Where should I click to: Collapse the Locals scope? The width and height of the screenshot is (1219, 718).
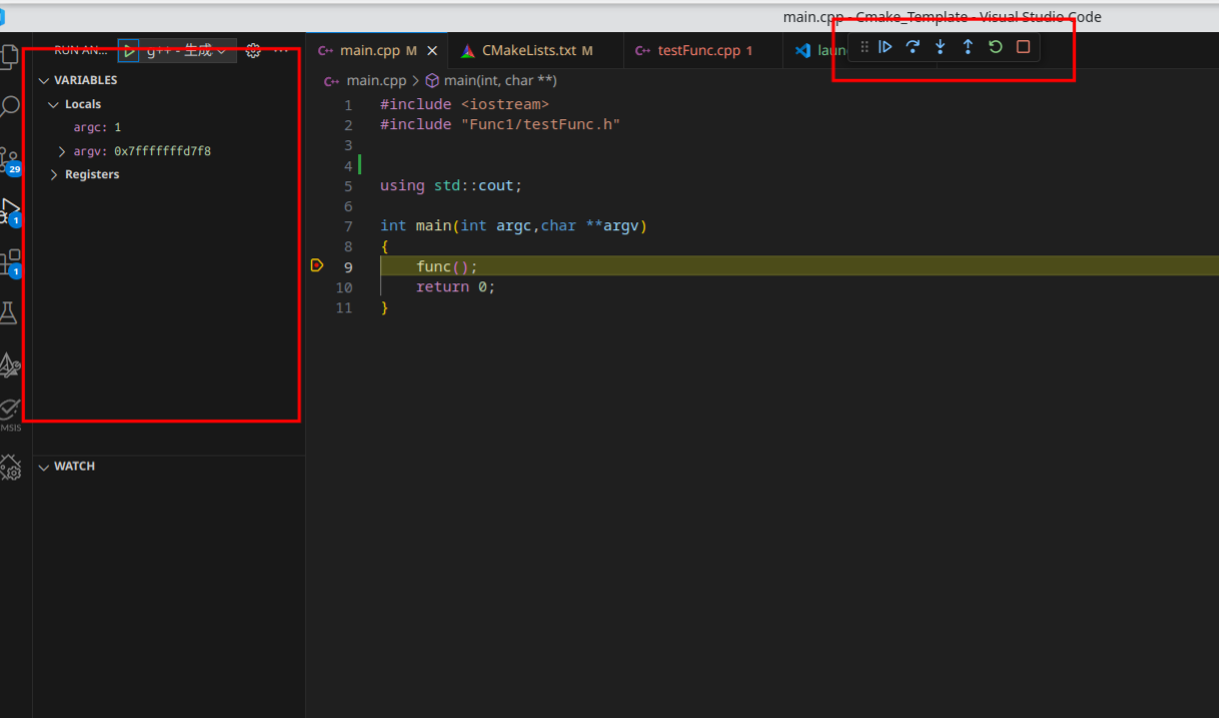(54, 104)
